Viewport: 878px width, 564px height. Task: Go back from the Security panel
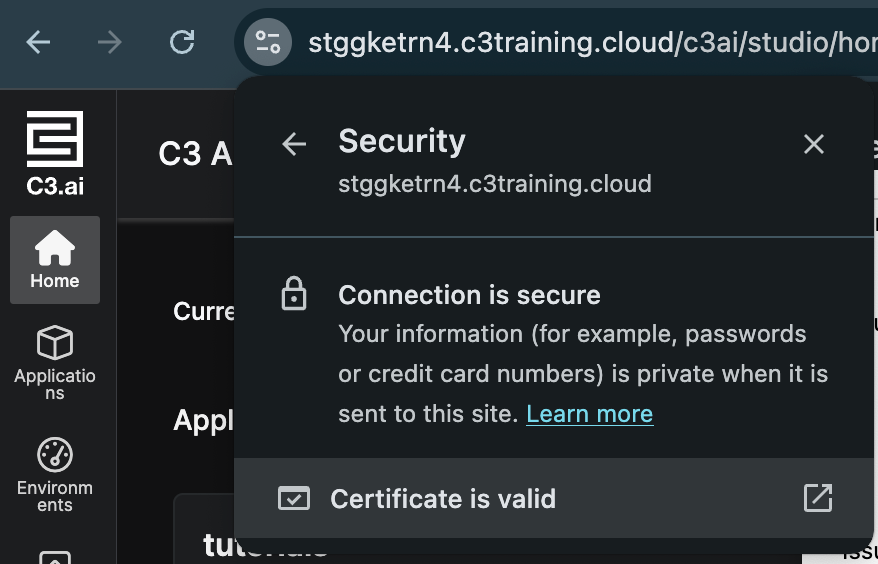tap(294, 144)
